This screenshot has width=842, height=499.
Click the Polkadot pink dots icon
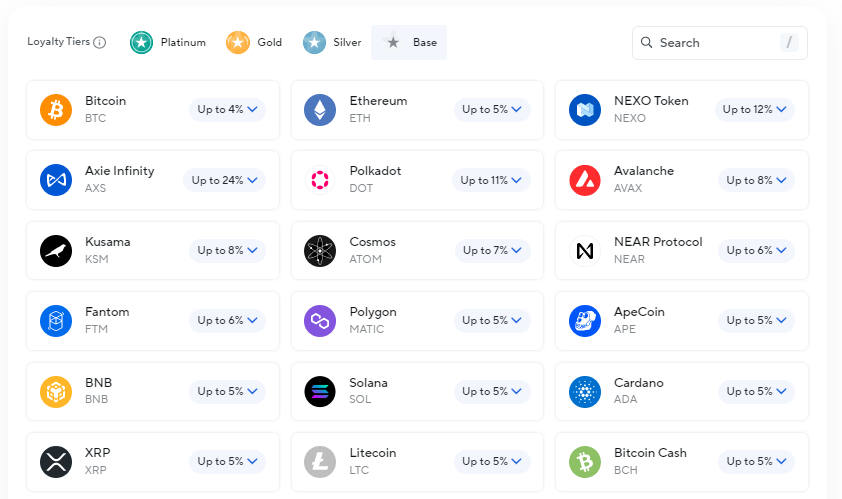tap(320, 180)
